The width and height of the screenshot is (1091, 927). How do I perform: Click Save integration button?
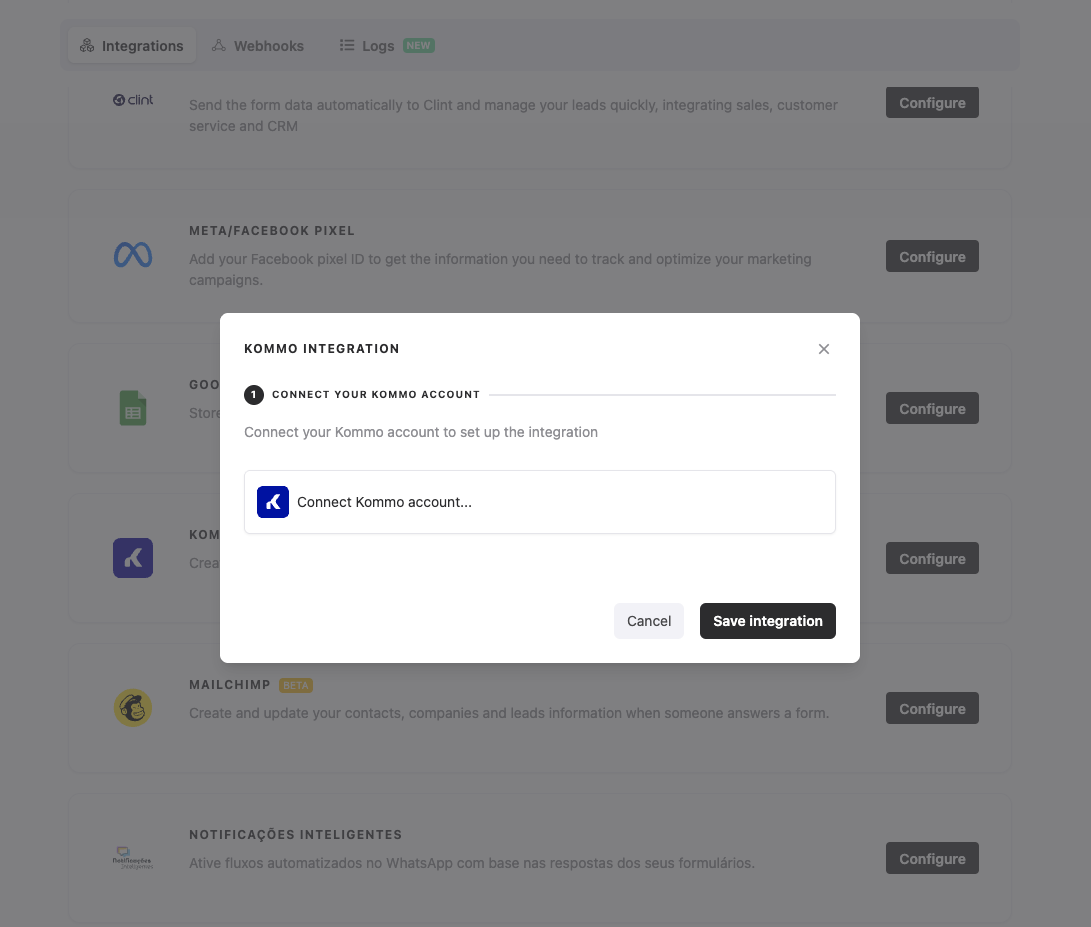[767, 621]
